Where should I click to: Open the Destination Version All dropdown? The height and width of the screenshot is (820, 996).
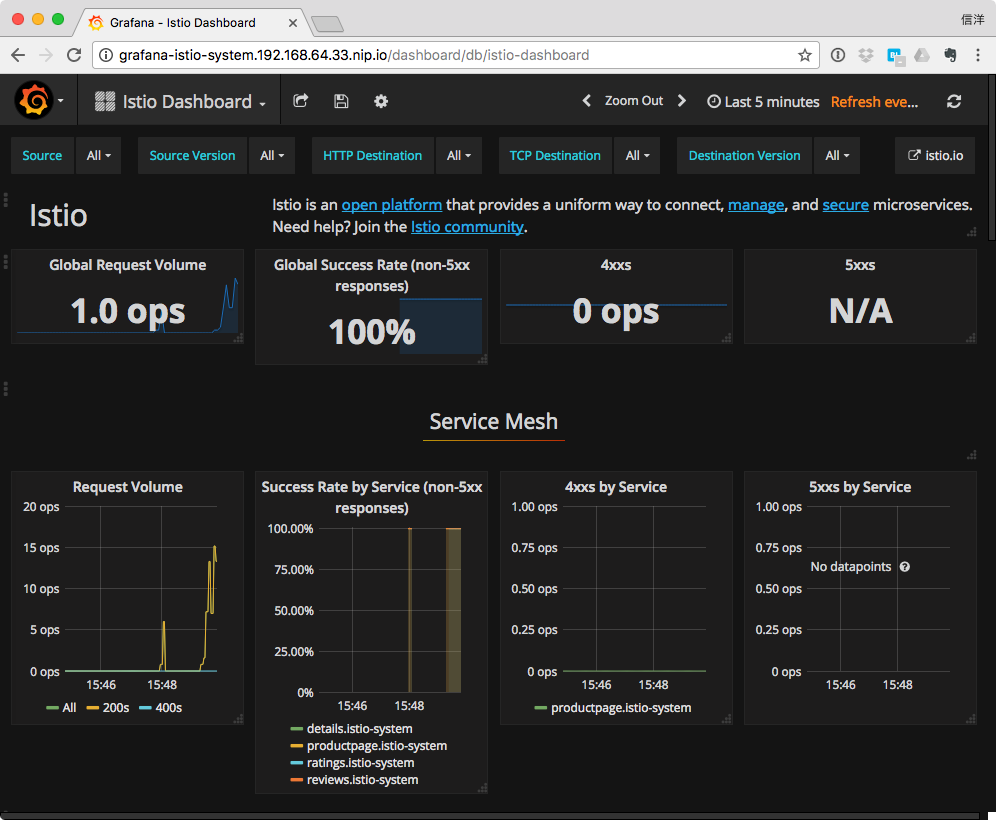tap(837, 156)
